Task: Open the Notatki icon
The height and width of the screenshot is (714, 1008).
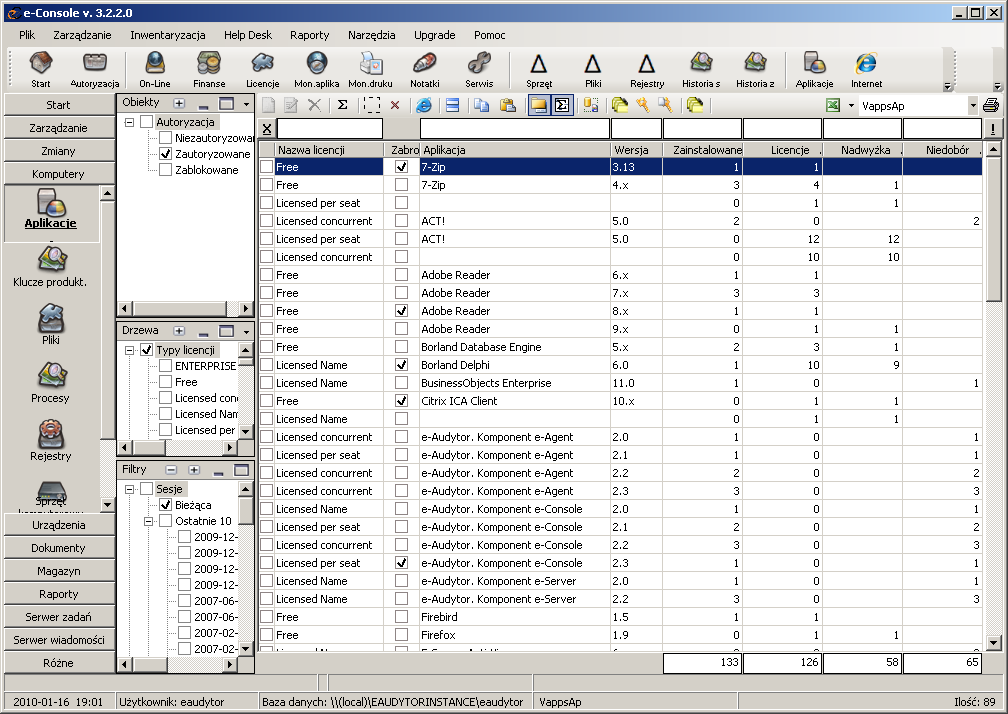Action: (424, 69)
